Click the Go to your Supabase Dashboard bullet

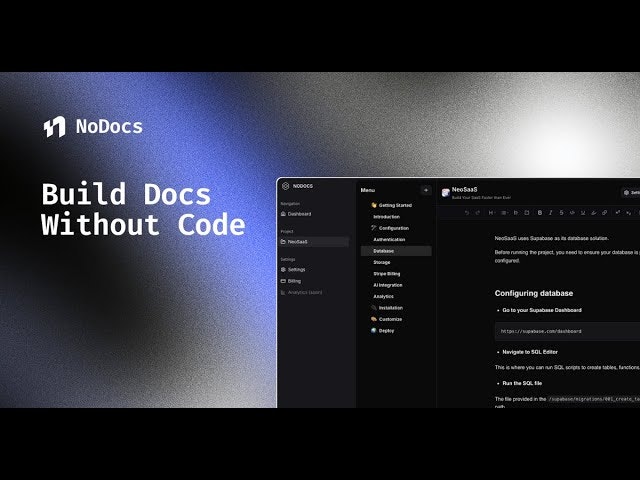click(542, 310)
